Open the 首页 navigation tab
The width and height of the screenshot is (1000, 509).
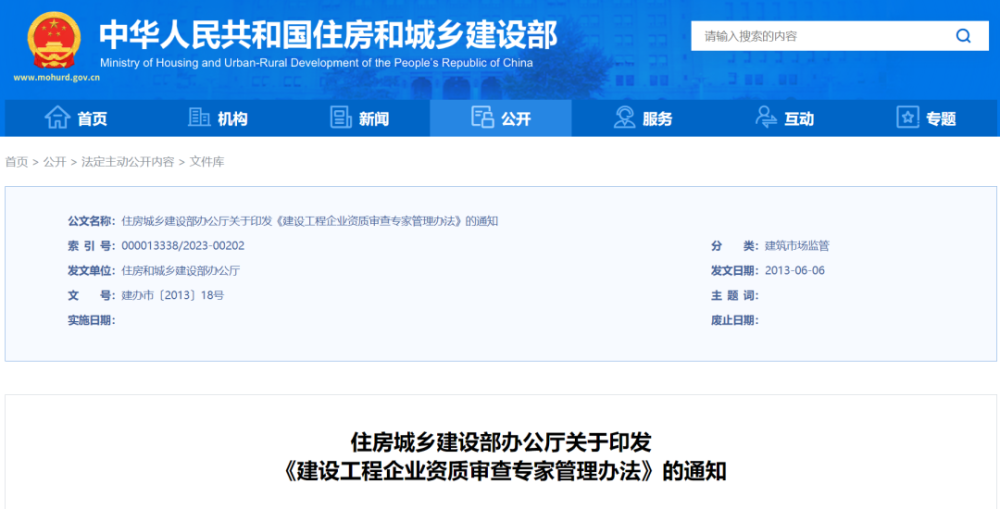pyautogui.click(x=92, y=119)
